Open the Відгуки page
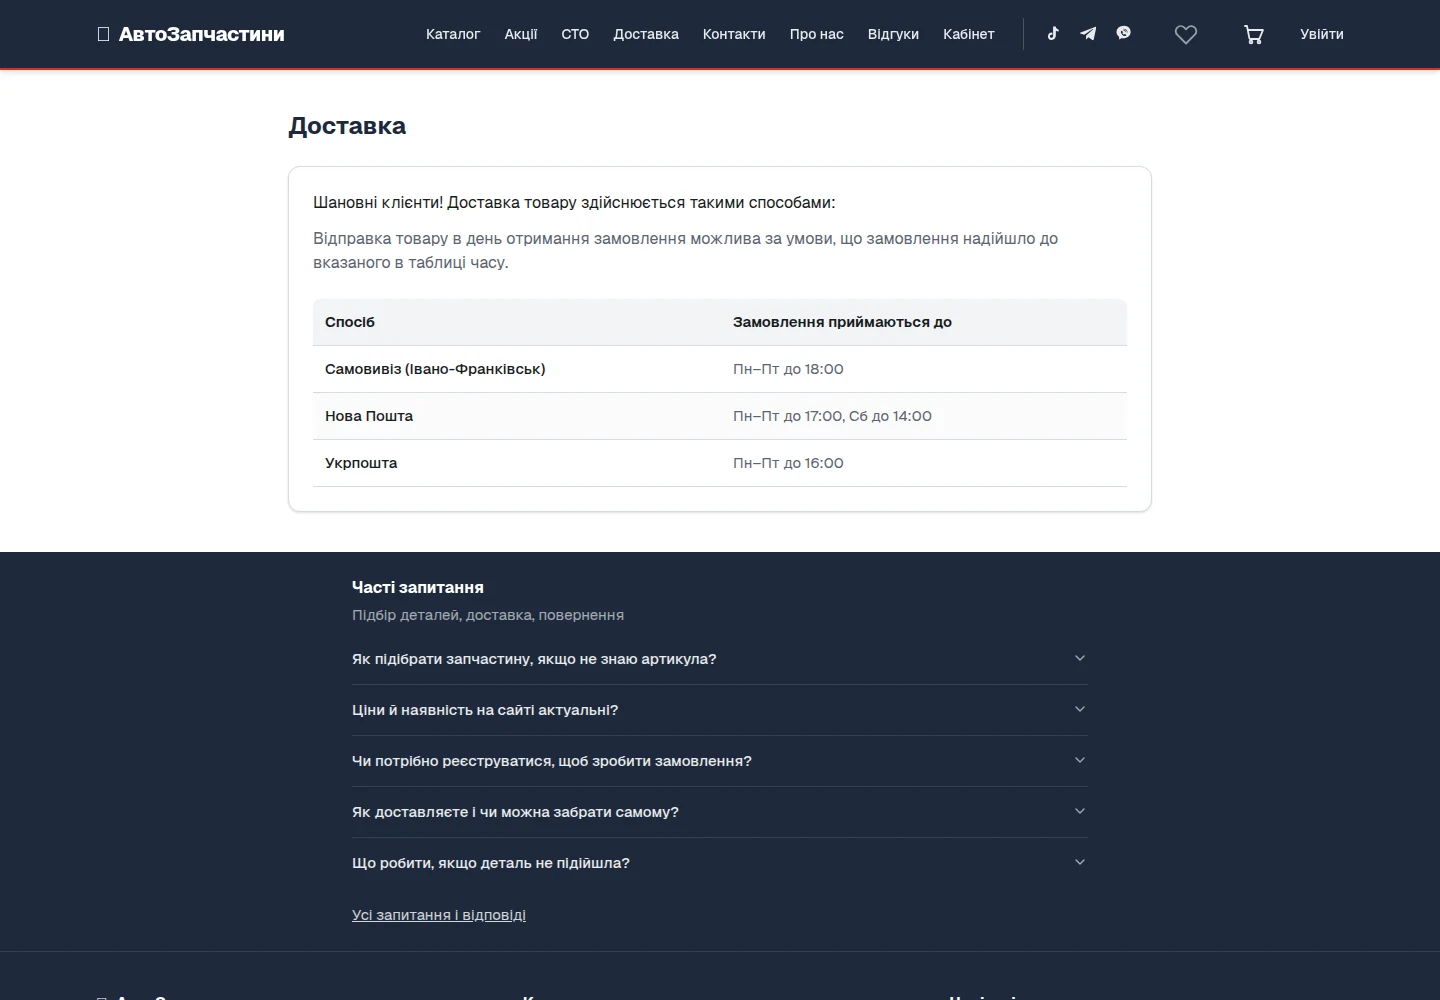1440x1000 pixels. (893, 34)
